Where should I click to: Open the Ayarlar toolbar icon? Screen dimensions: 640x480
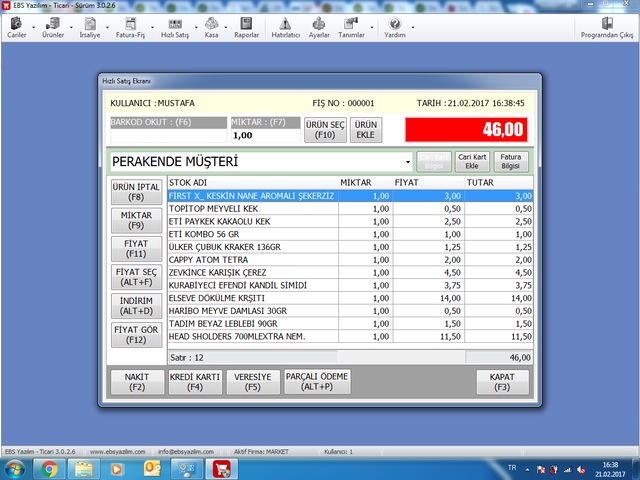(x=319, y=27)
